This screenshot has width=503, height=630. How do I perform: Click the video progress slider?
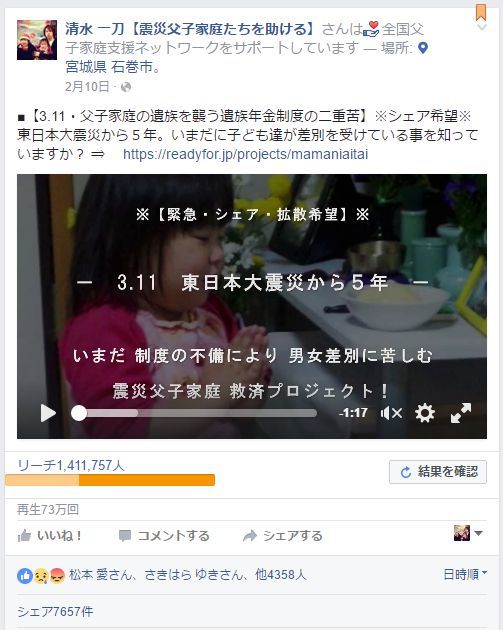tap(194, 413)
